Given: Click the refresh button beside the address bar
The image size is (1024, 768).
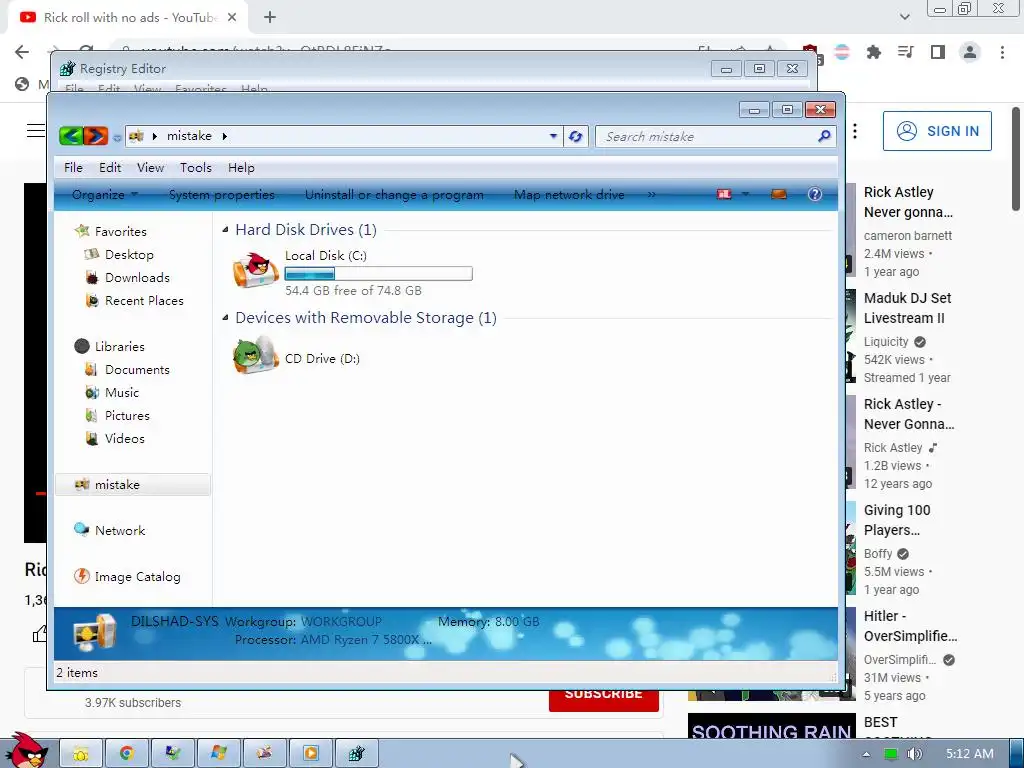Looking at the screenshot, I should [x=575, y=136].
